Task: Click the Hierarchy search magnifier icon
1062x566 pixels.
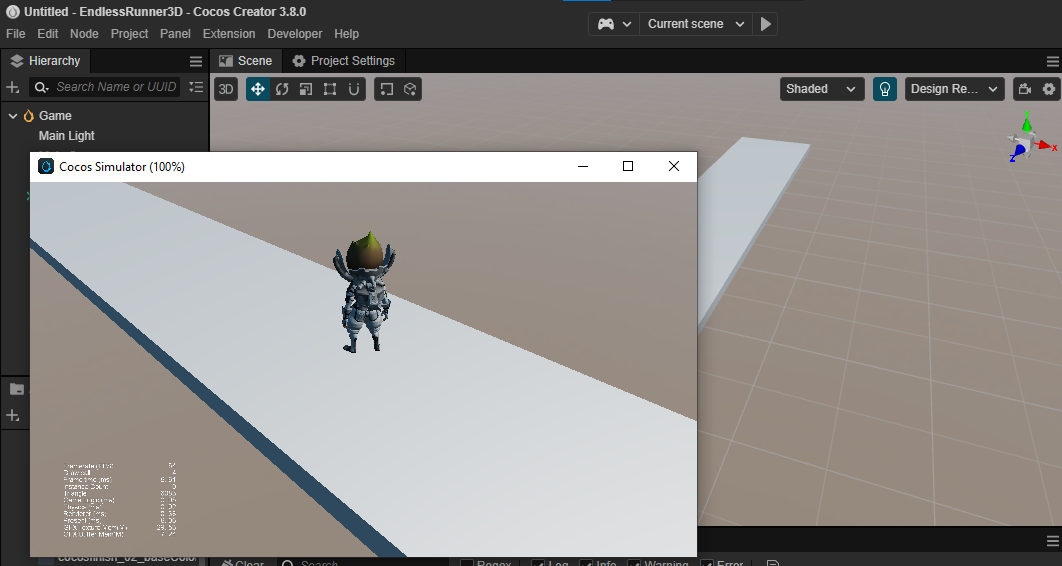Action: 41,87
